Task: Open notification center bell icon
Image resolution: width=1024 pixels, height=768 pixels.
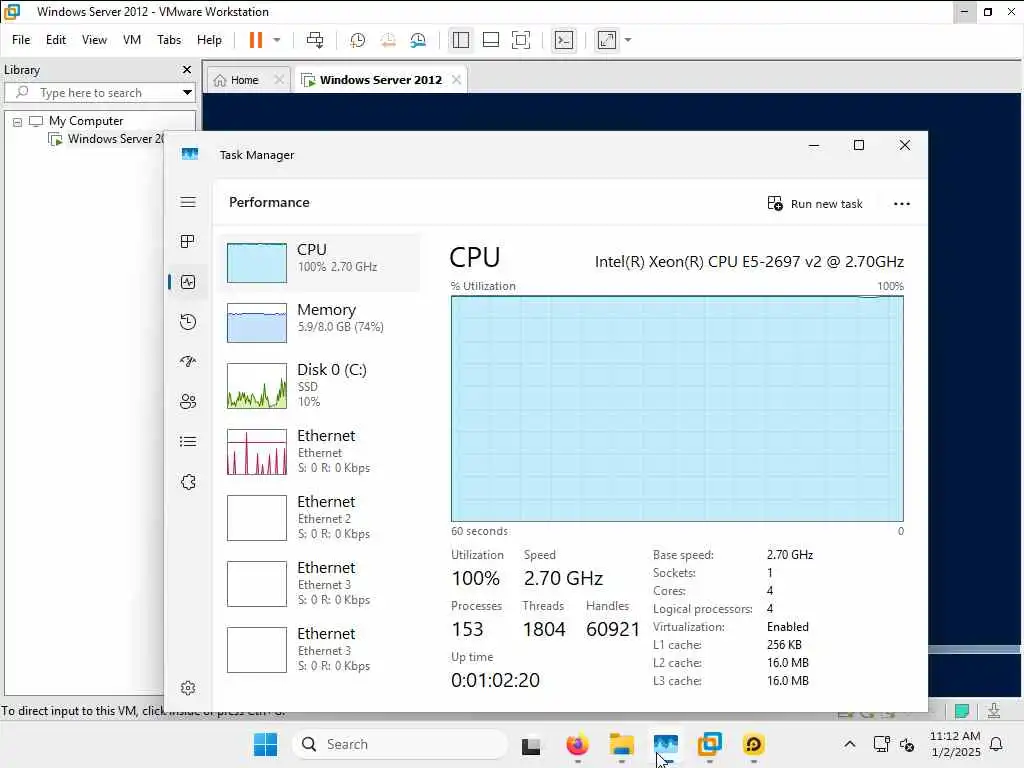Action: [x=997, y=744]
